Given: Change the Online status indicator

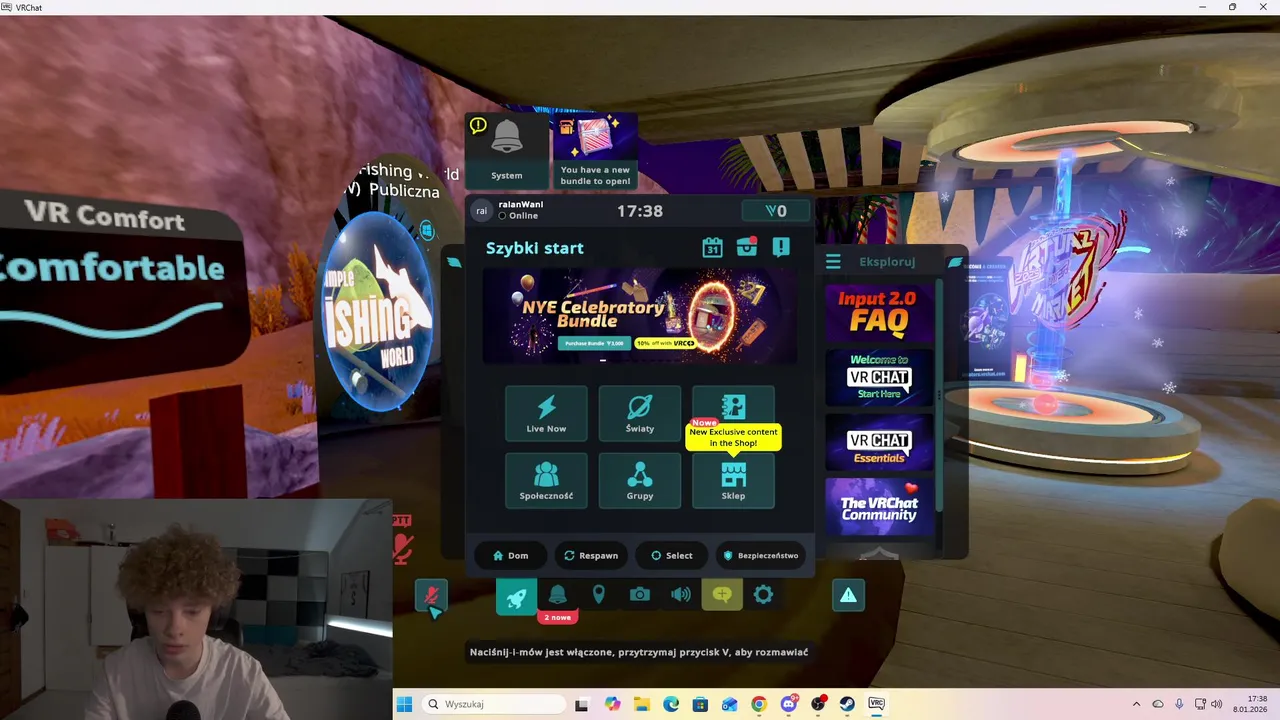Looking at the screenshot, I should [519, 216].
